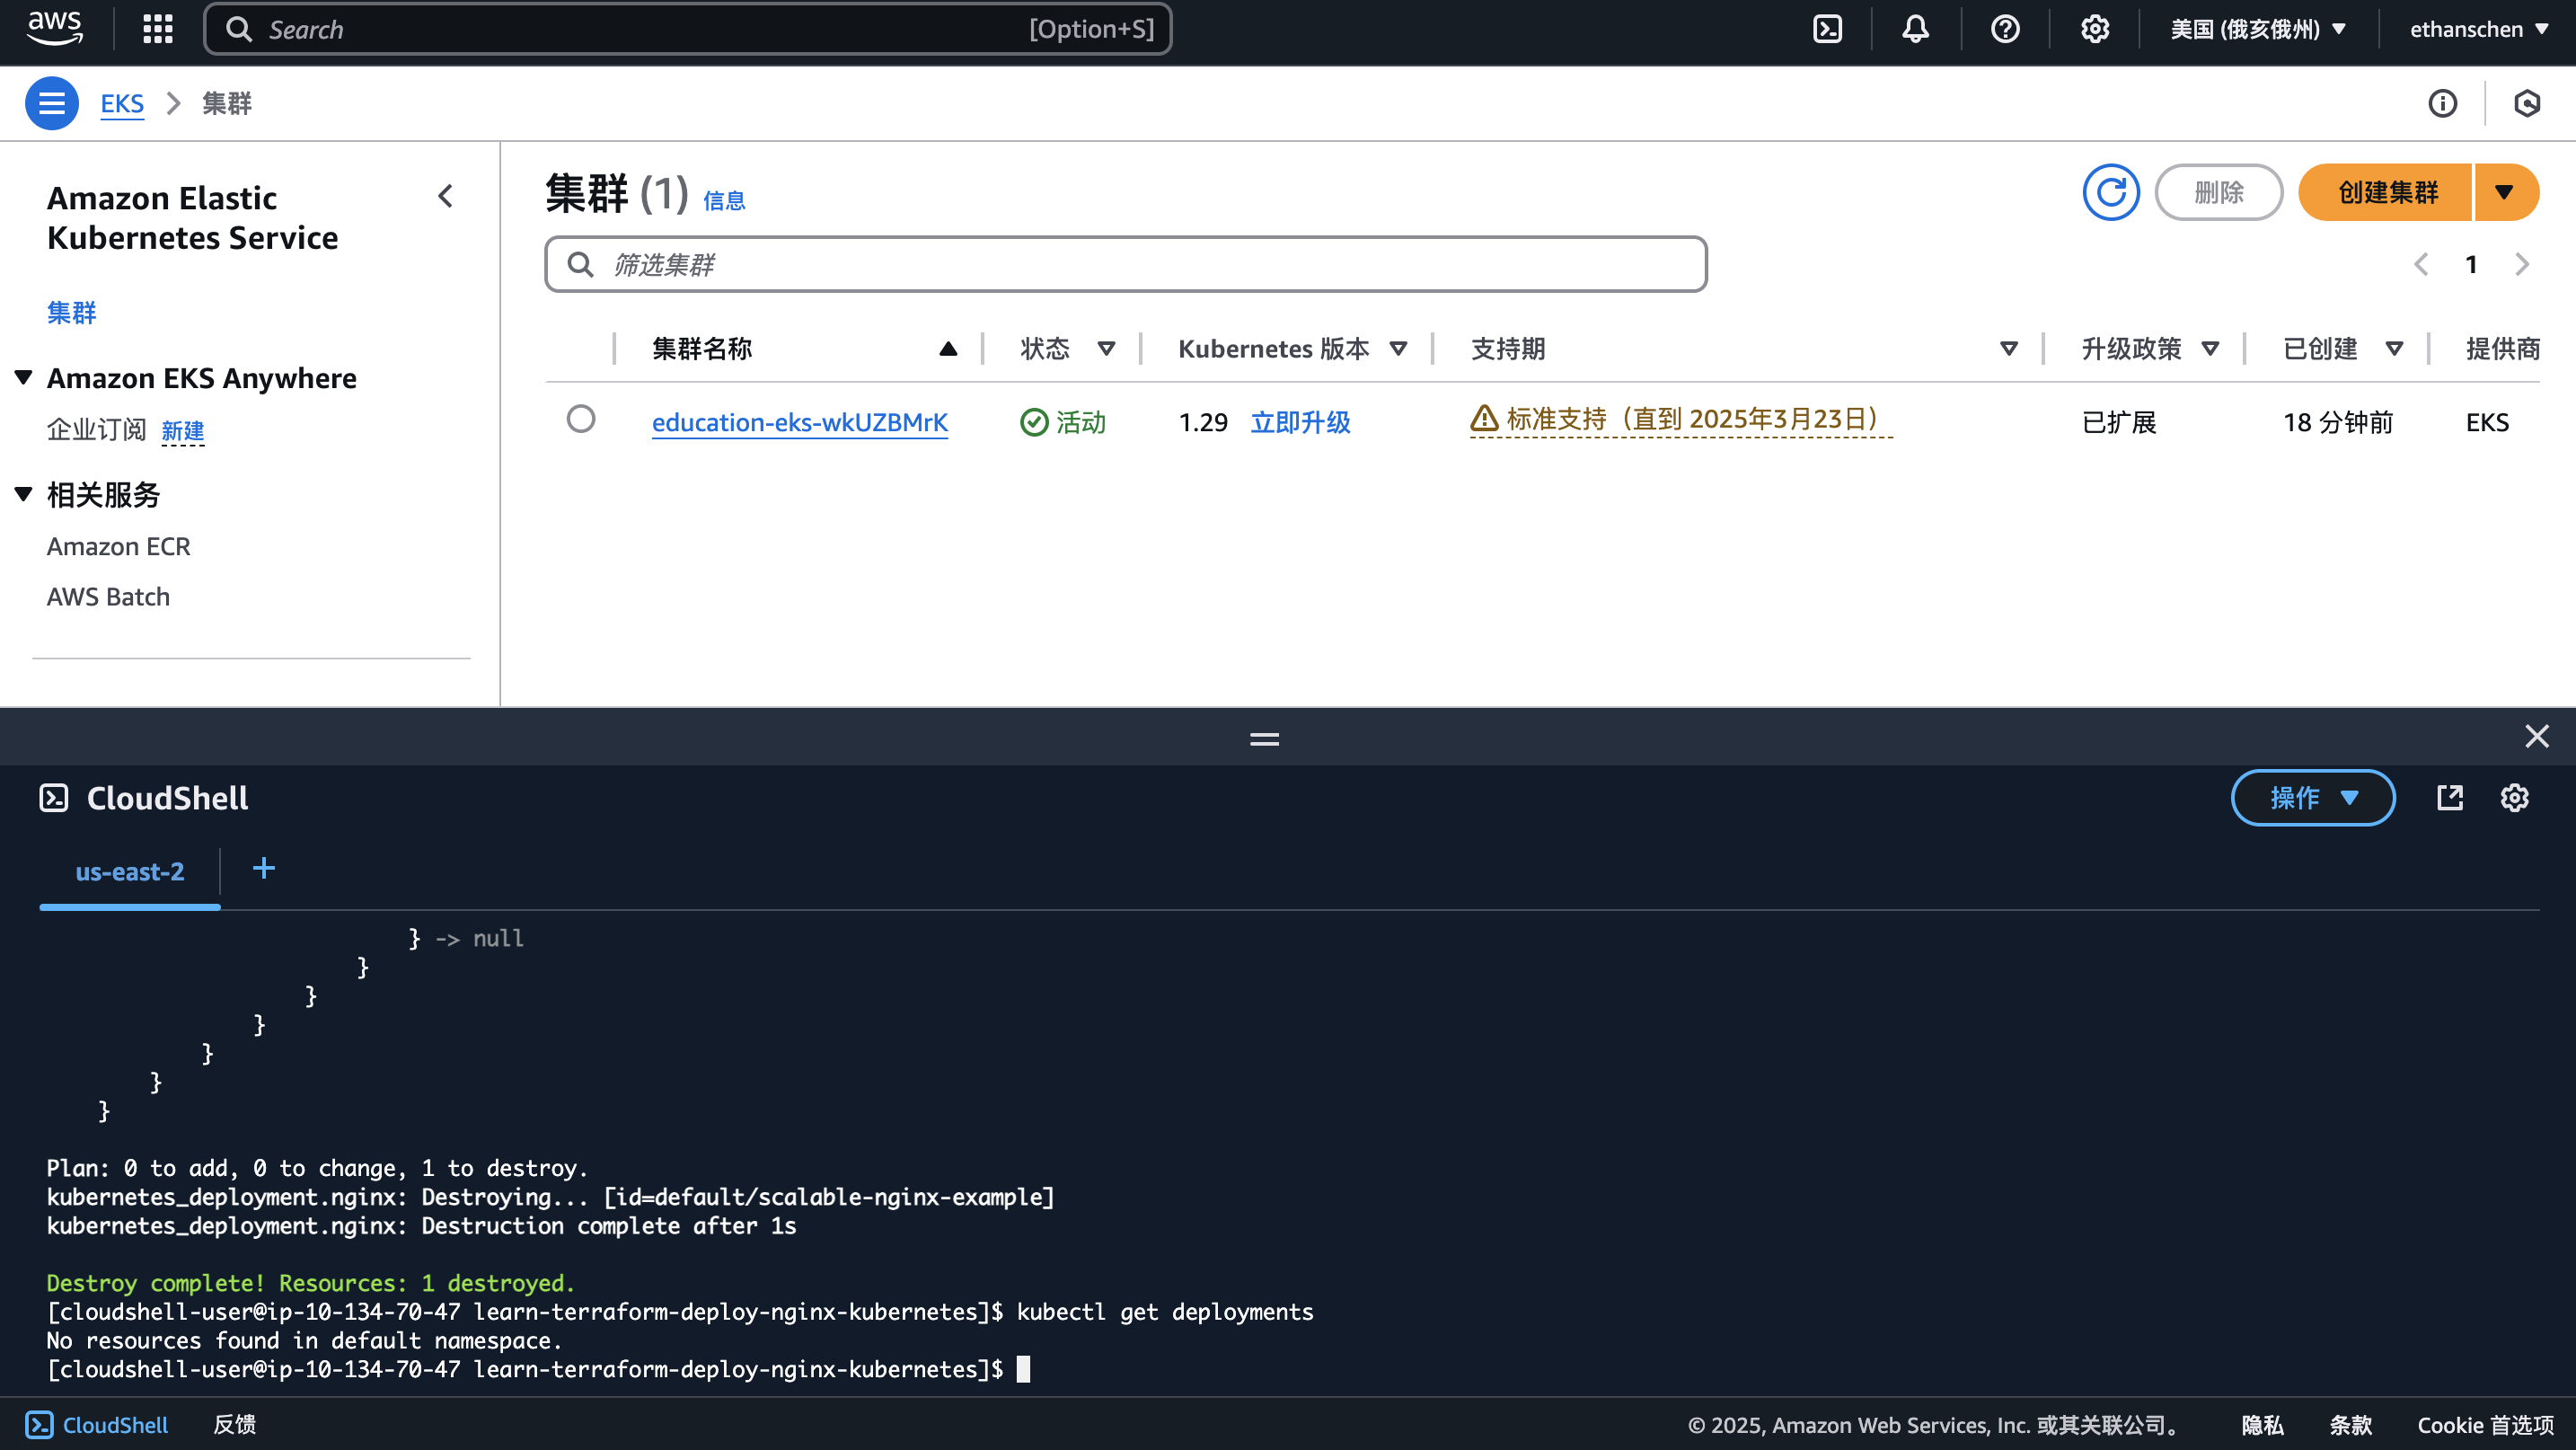Select the us-east-2 CloudShell tab

pyautogui.click(x=129, y=871)
